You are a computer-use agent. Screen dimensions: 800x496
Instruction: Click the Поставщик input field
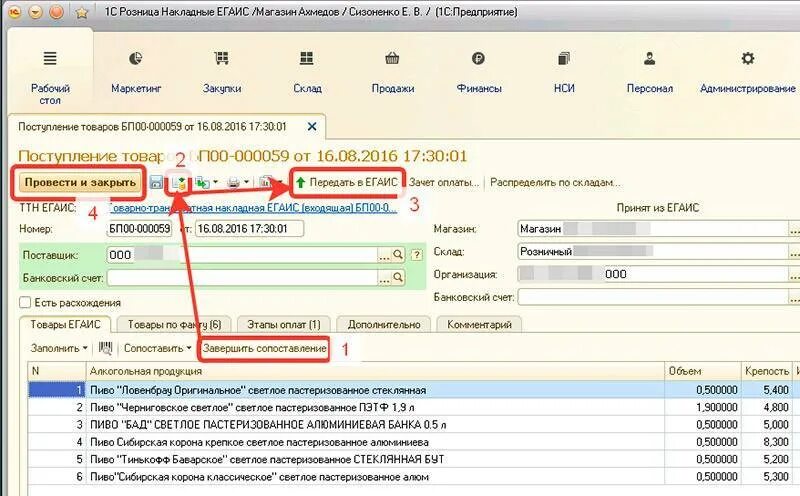[x=242, y=255]
